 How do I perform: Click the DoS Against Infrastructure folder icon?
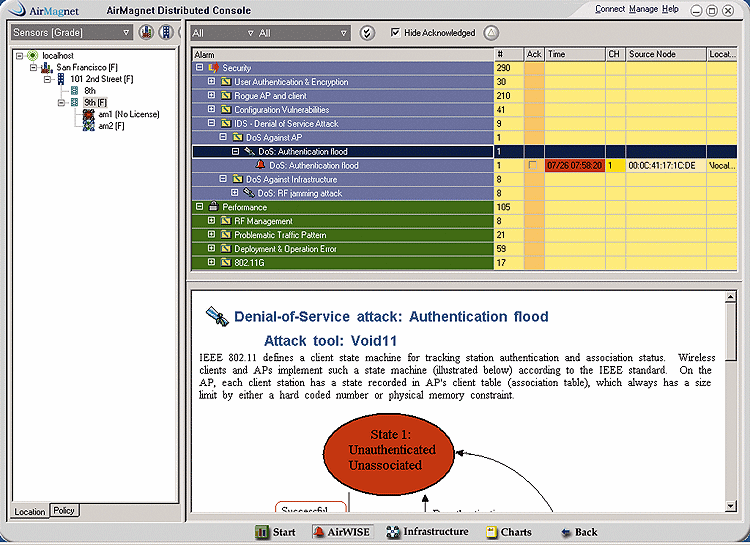(x=238, y=179)
